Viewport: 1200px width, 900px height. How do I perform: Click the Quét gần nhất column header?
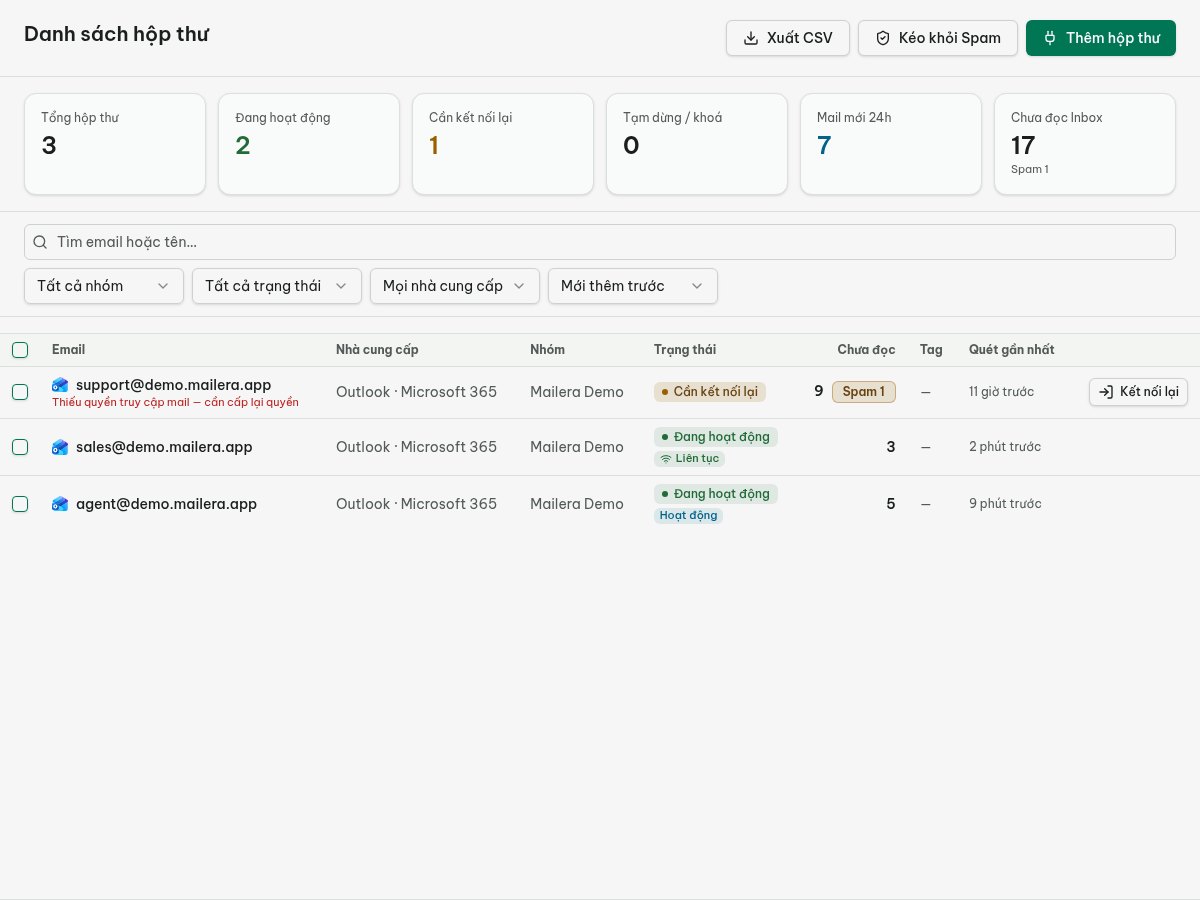(1011, 350)
